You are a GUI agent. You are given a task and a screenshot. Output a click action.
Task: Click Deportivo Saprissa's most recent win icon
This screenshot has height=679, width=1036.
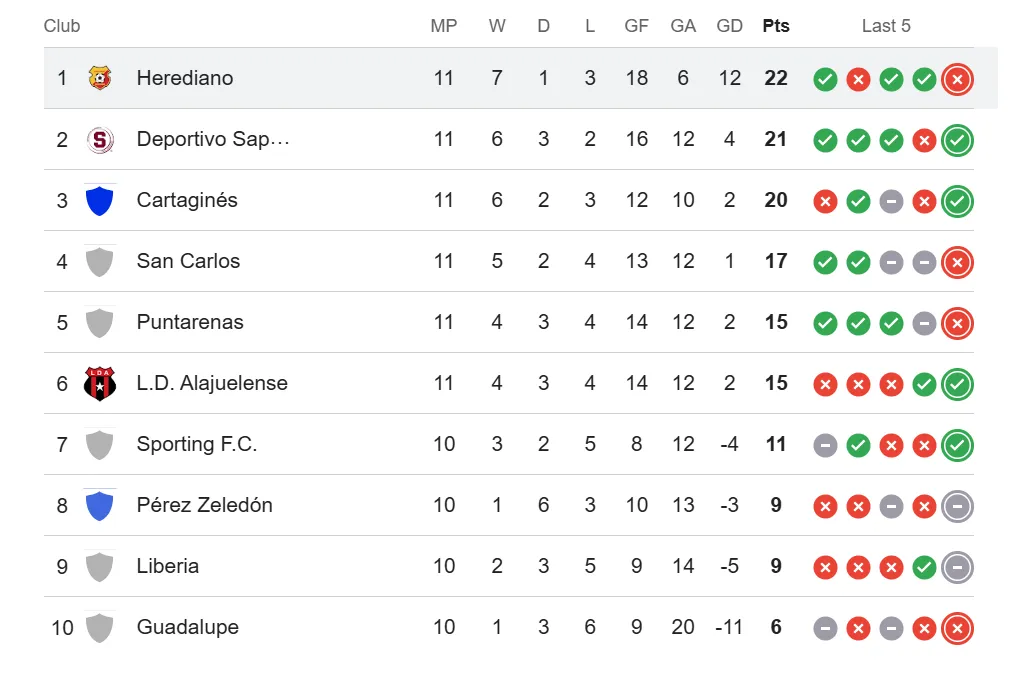click(x=957, y=140)
